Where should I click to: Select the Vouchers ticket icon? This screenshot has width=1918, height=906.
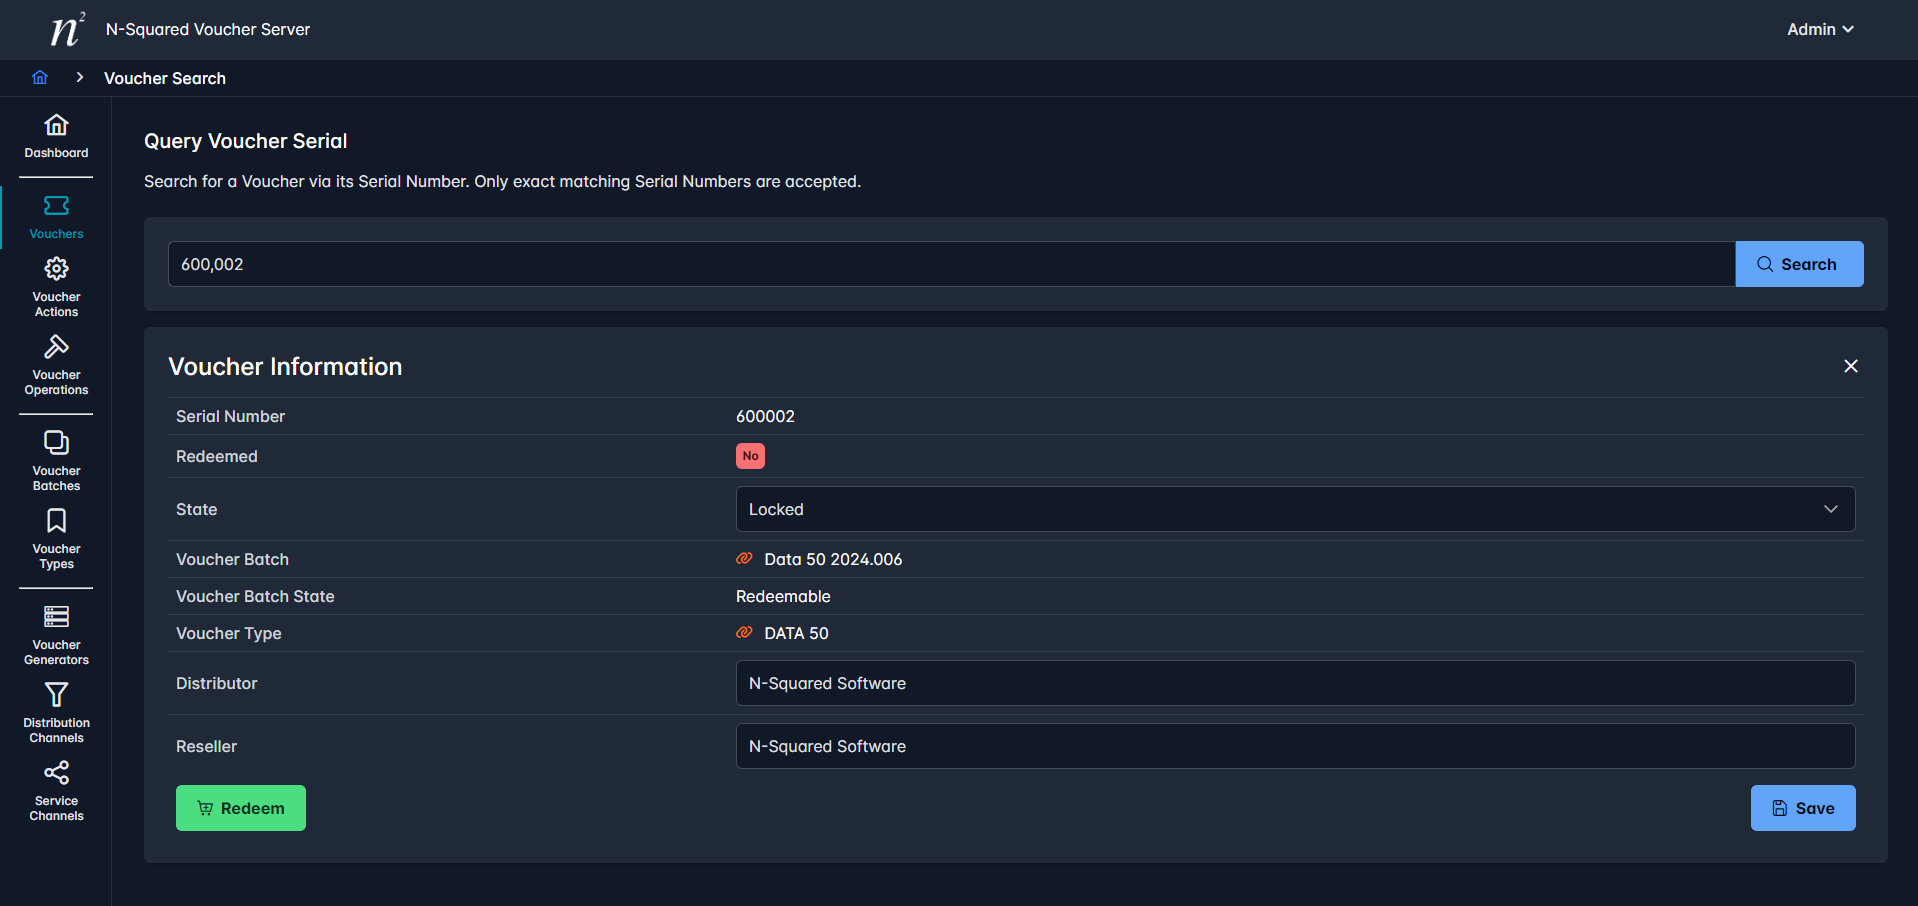(x=56, y=207)
